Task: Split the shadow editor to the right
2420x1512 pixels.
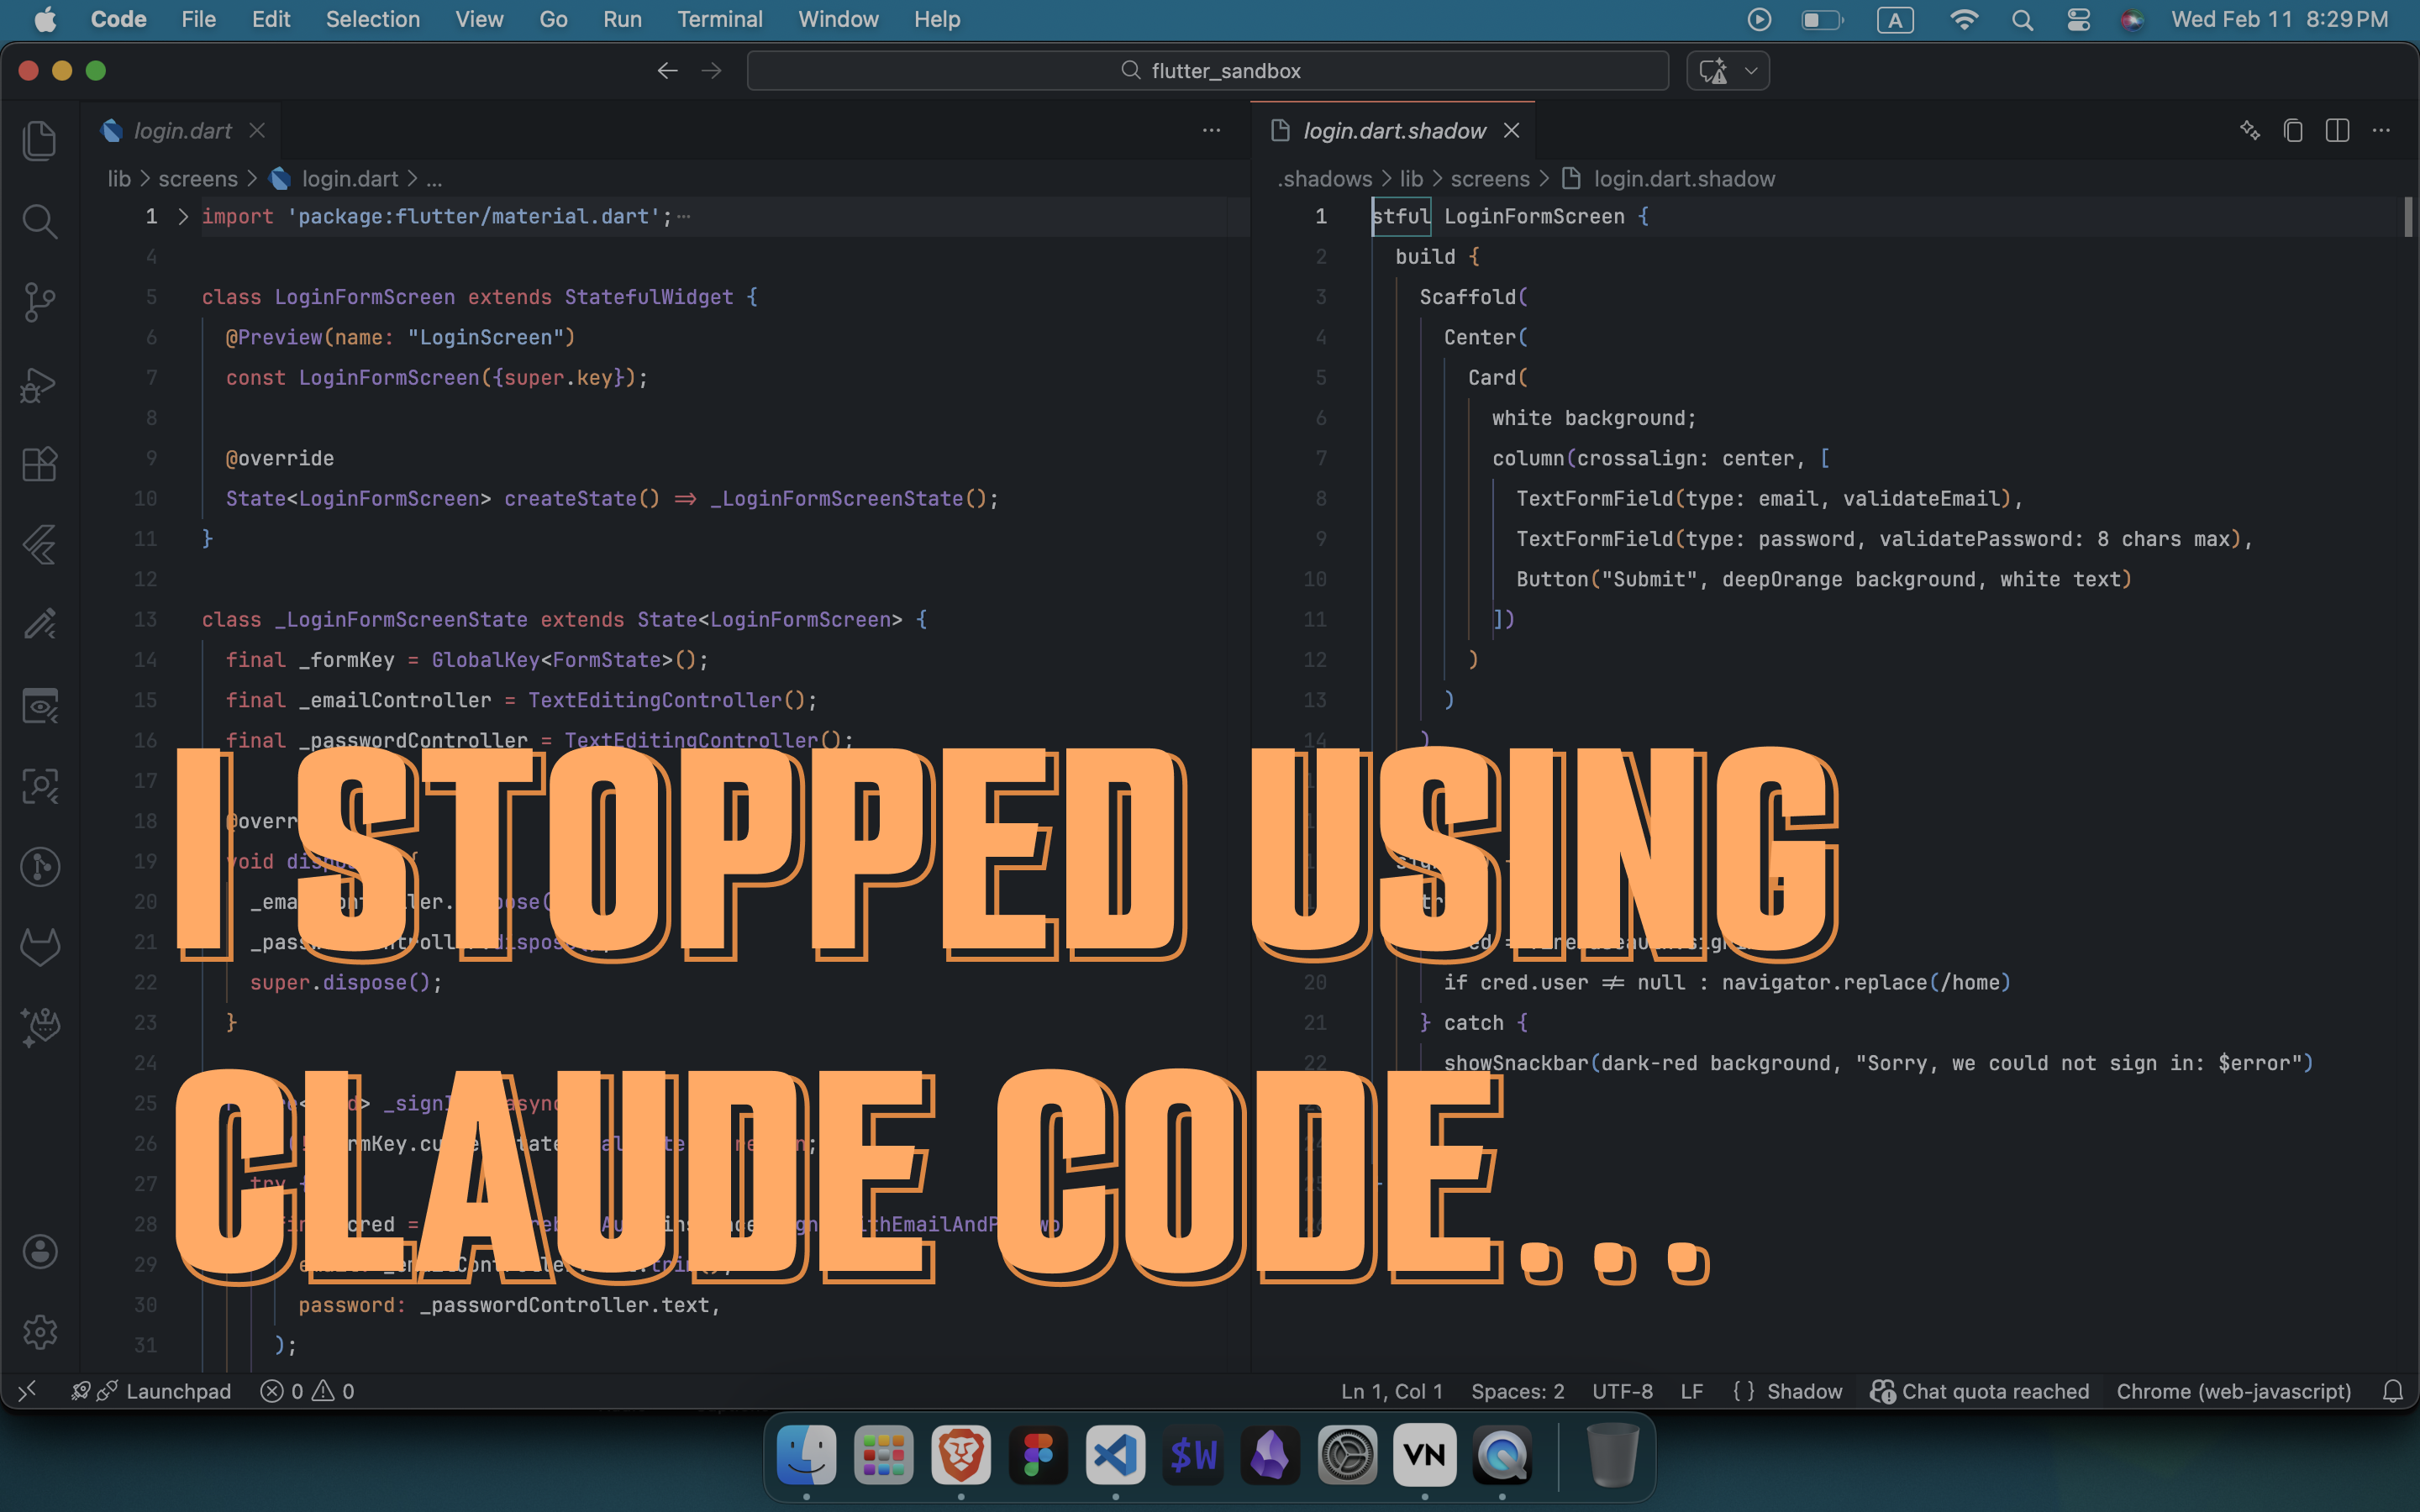Action: (x=2337, y=130)
